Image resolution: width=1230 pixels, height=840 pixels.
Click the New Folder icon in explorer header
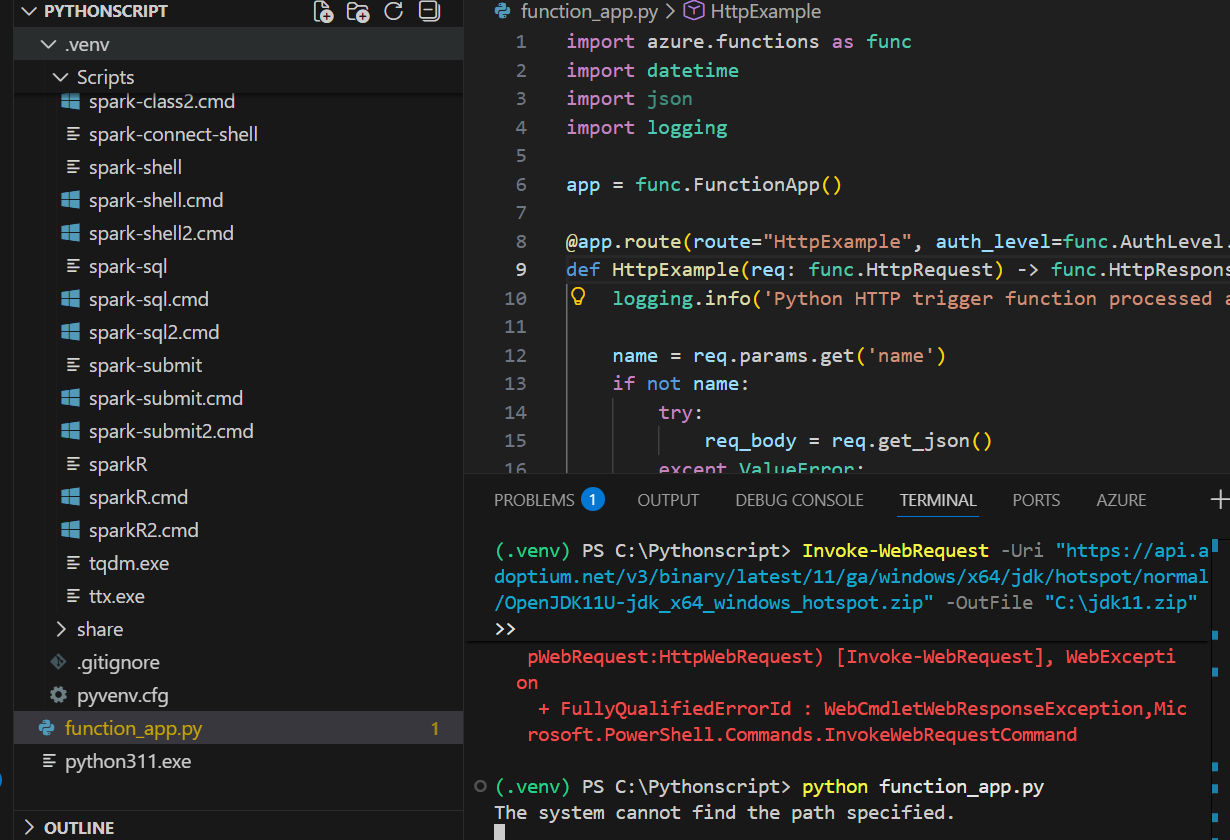[x=358, y=12]
